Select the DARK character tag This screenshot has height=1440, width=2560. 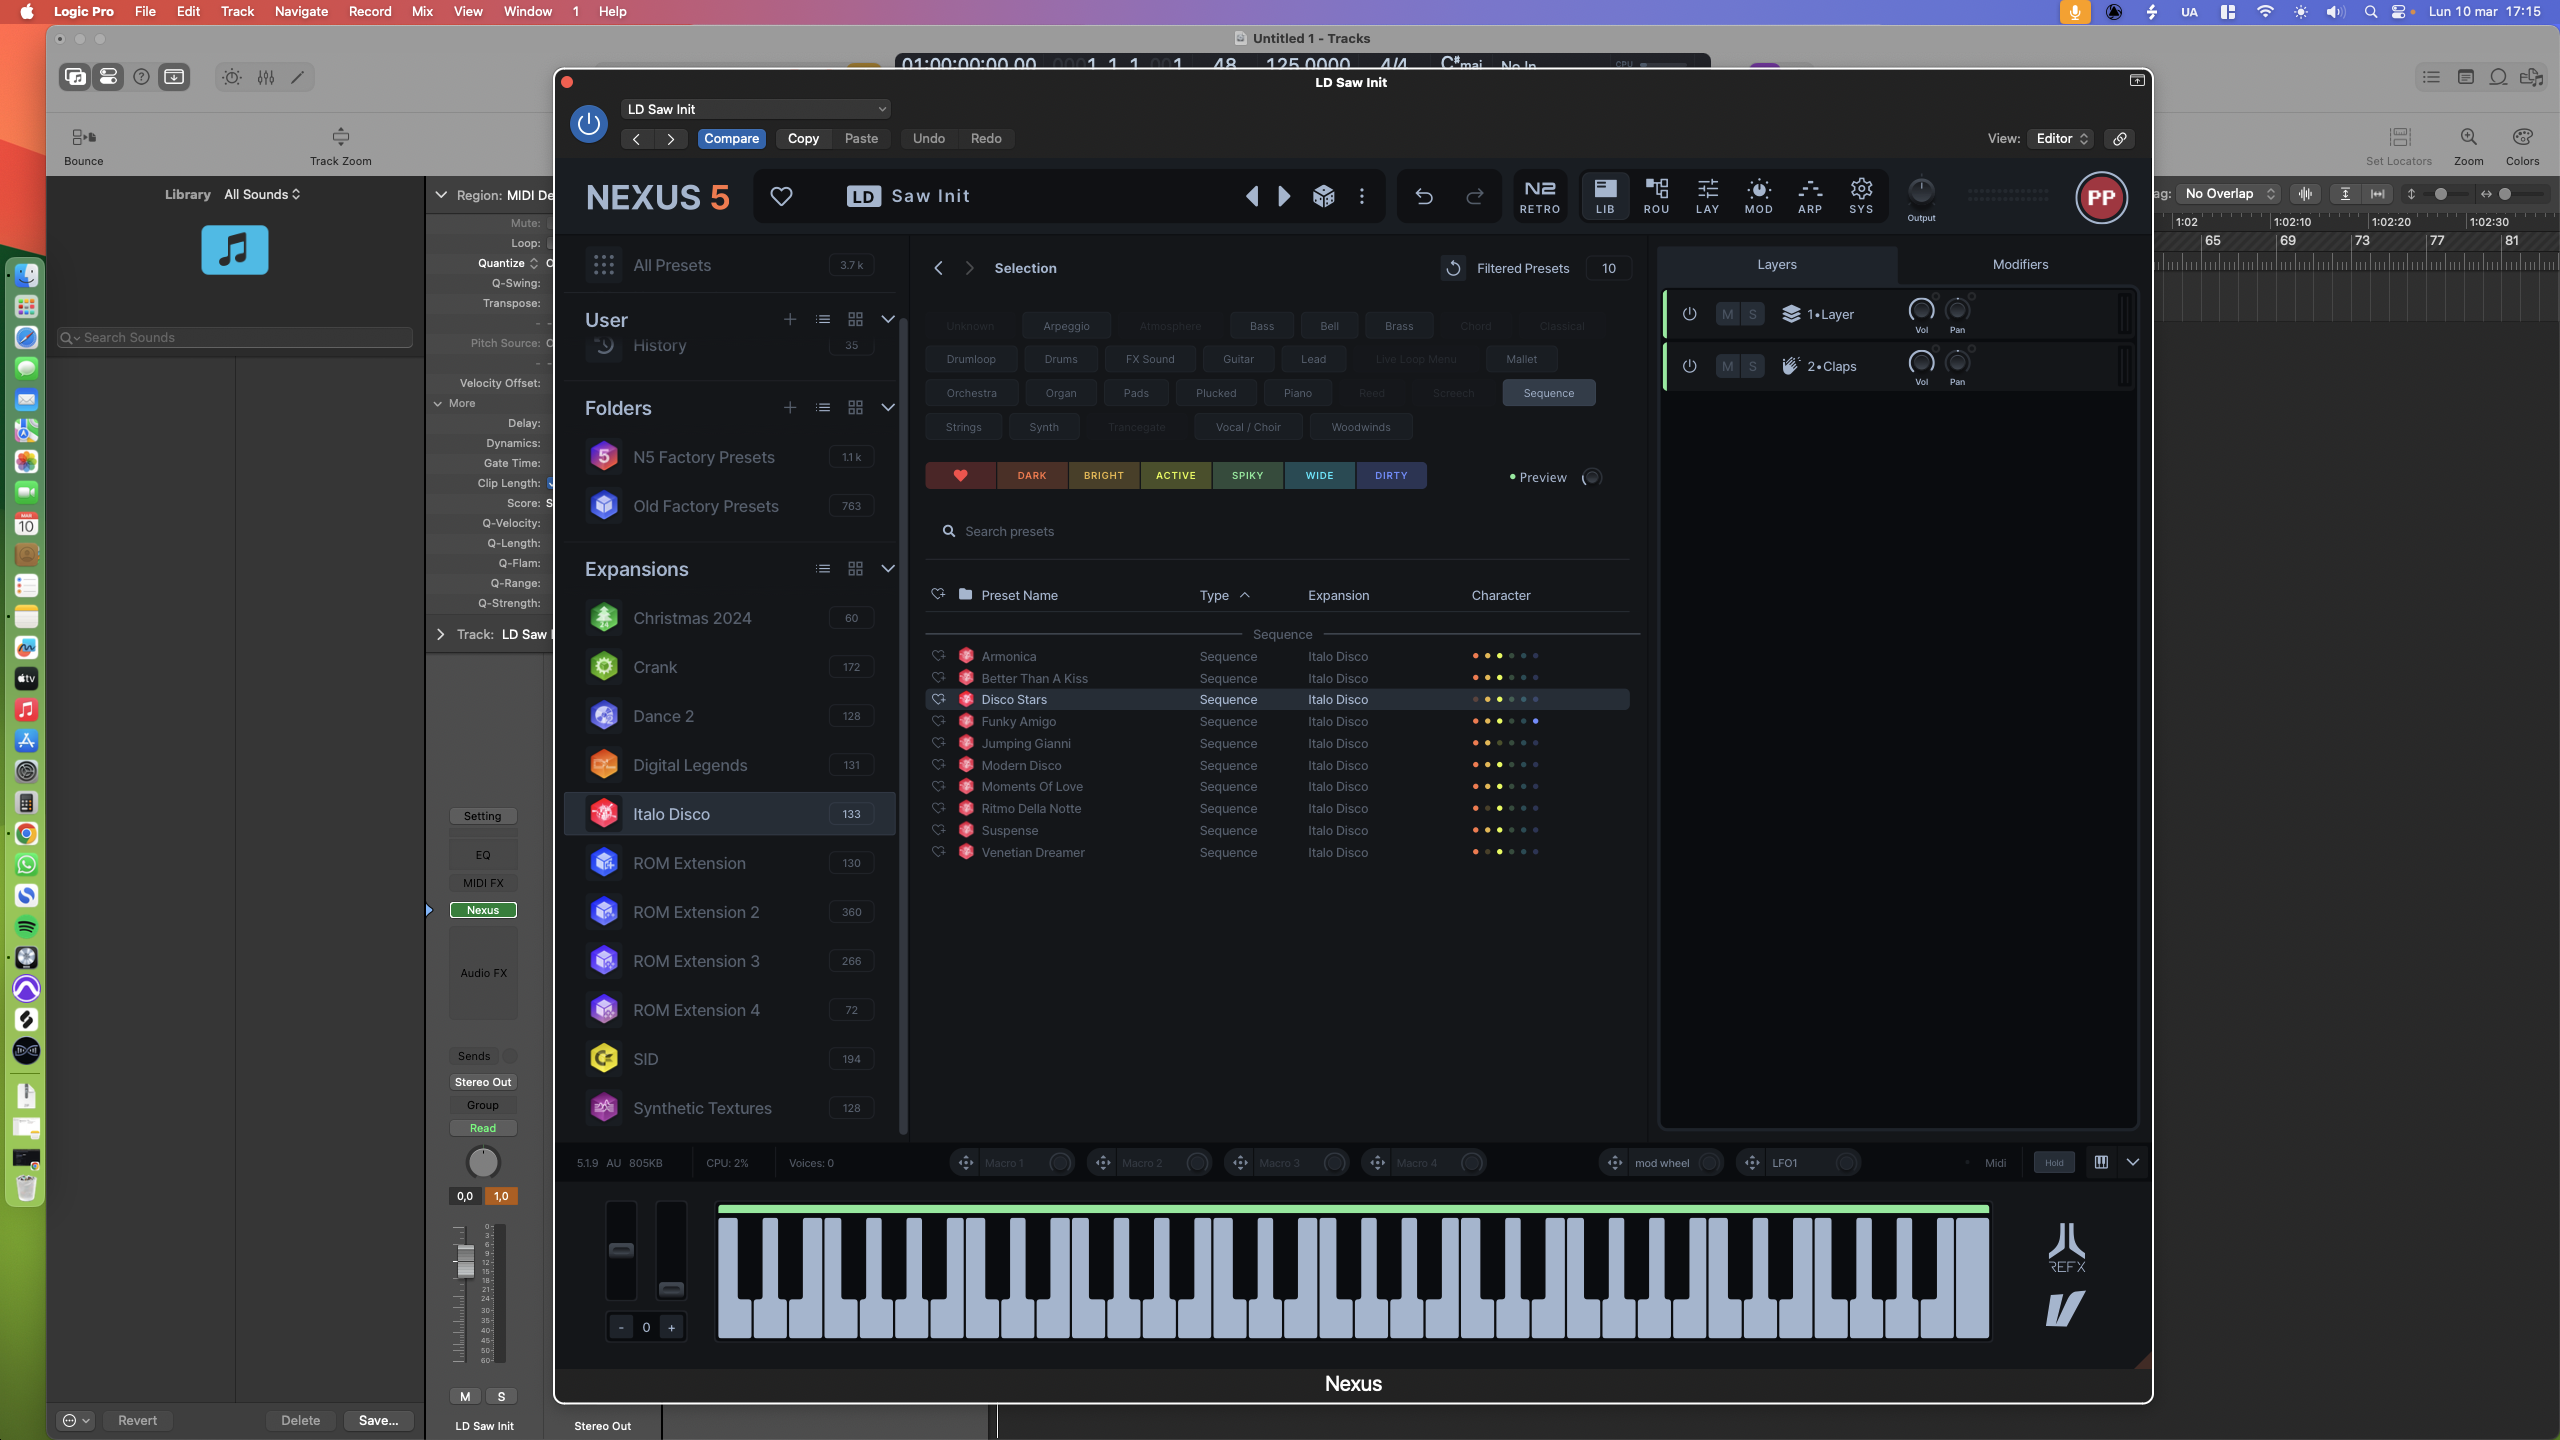pyautogui.click(x=1032, y=476)
